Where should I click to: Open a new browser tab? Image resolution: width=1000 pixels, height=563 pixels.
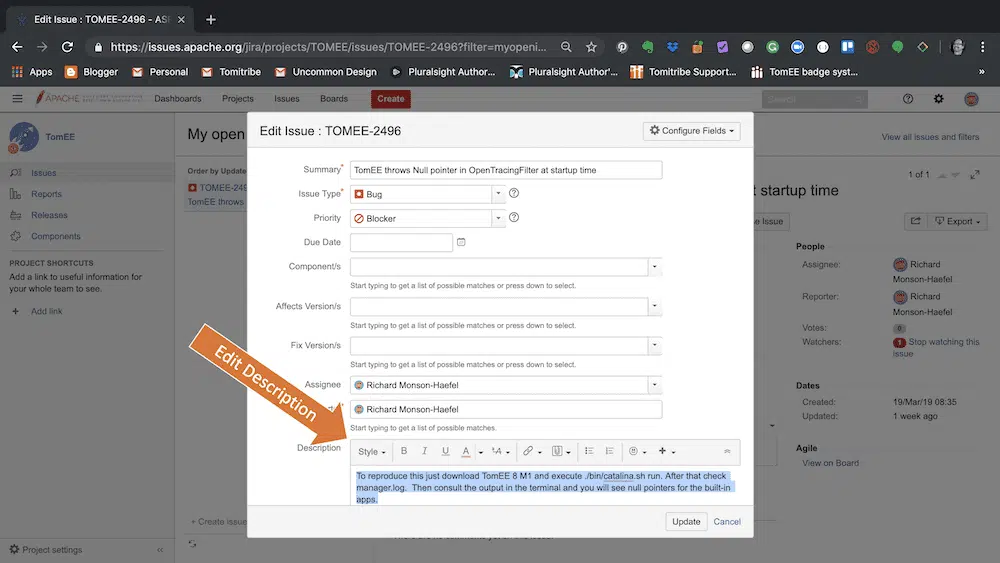(x=210, y=20)
